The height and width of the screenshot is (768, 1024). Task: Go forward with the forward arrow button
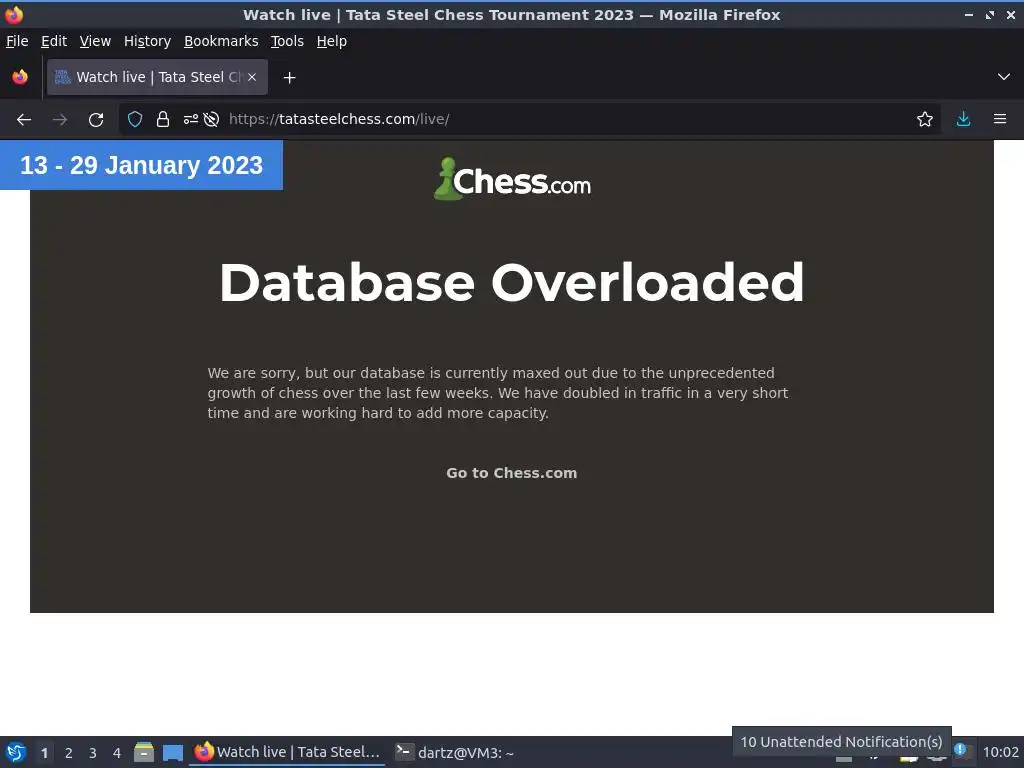[60, 120]
